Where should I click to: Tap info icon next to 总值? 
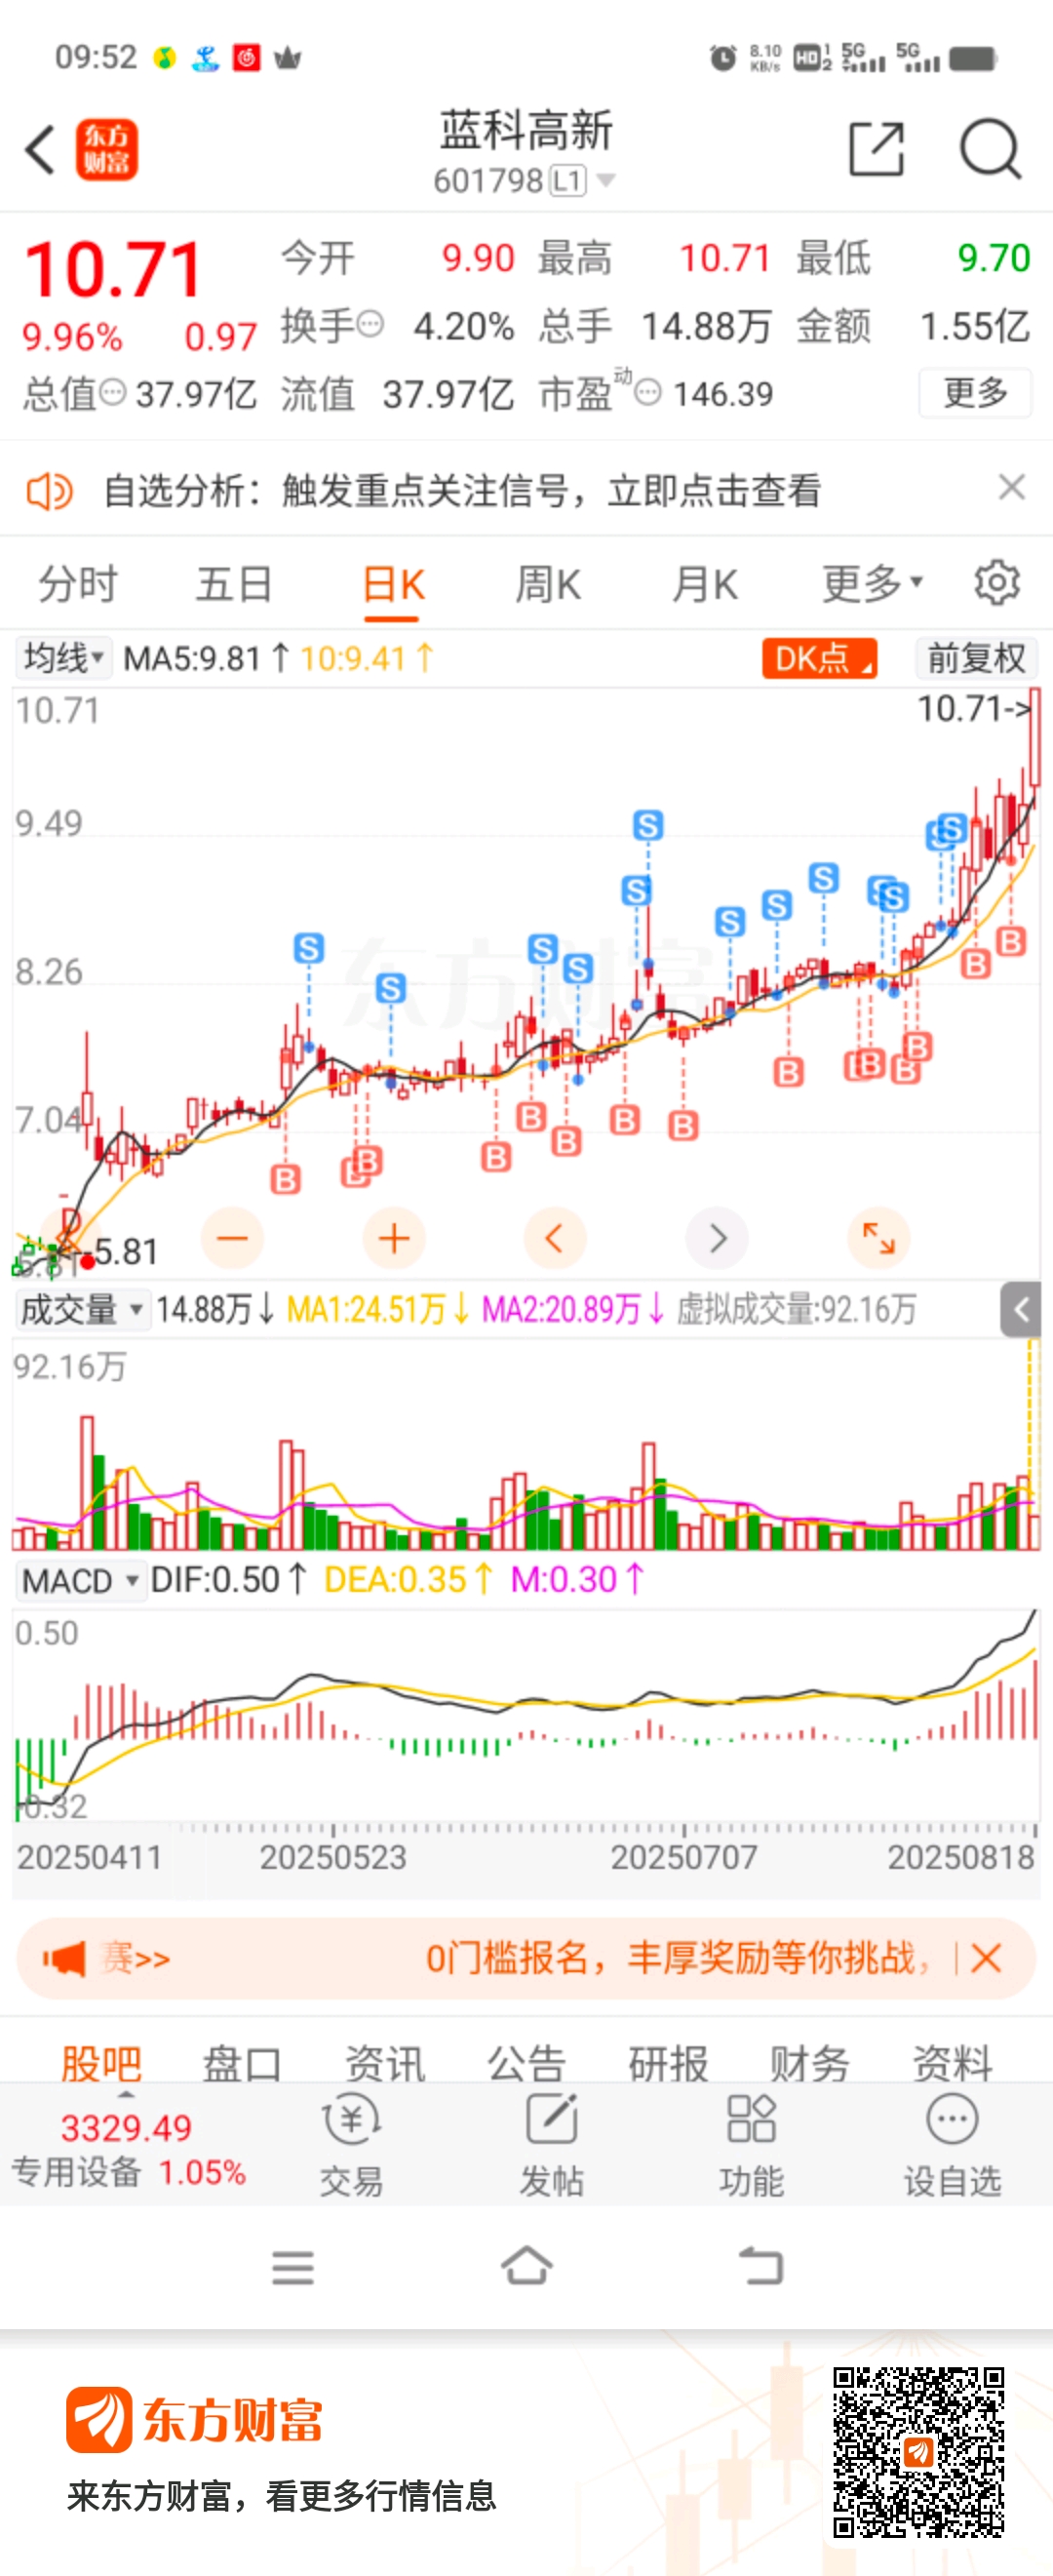[x=113, y=392]
